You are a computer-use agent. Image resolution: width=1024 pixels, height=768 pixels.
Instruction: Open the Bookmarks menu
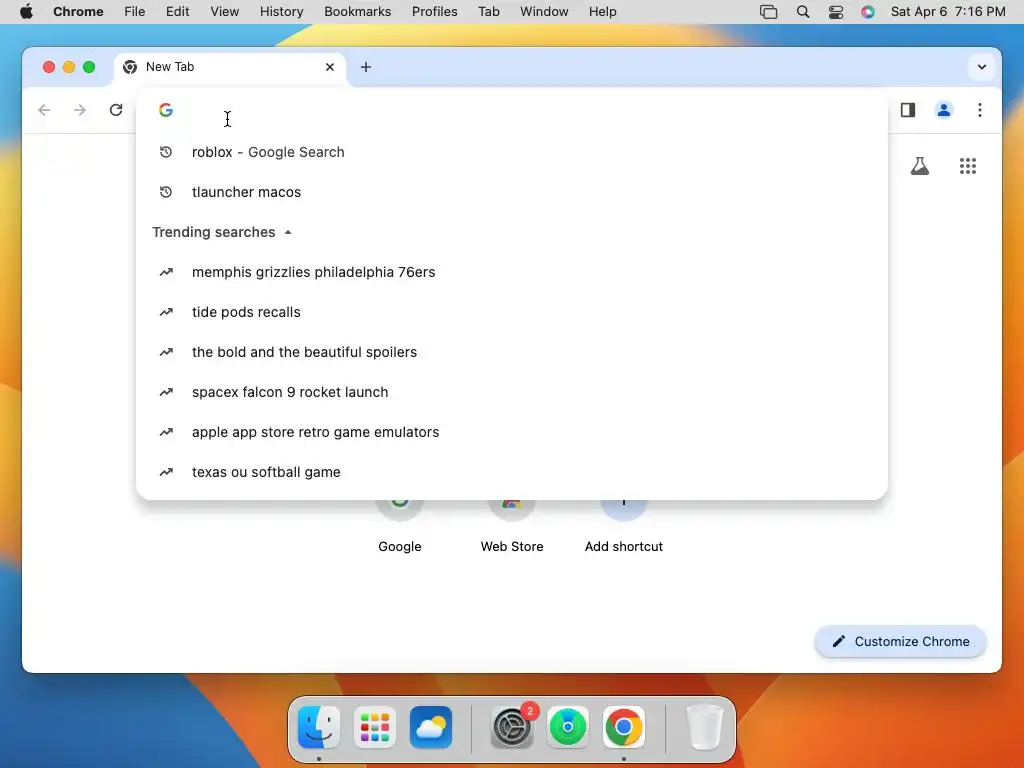click(x=357, y=12)
